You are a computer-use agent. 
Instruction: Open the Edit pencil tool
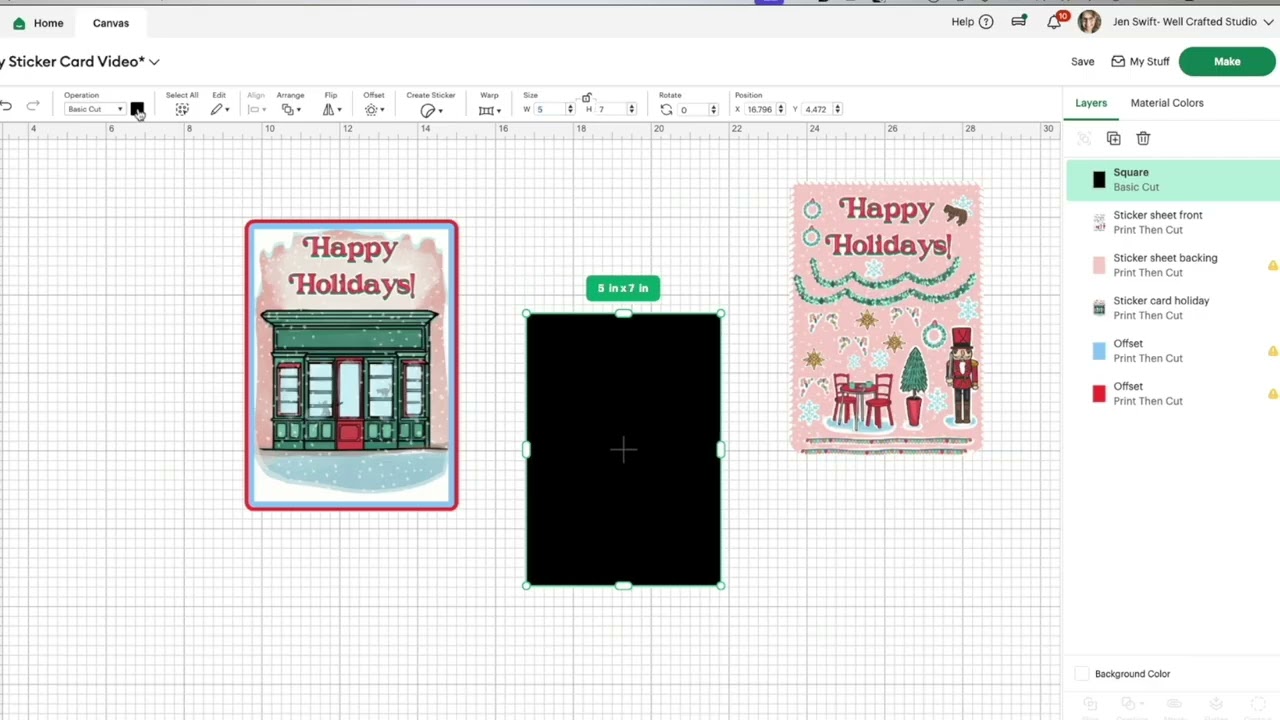[x=216, y=109]
